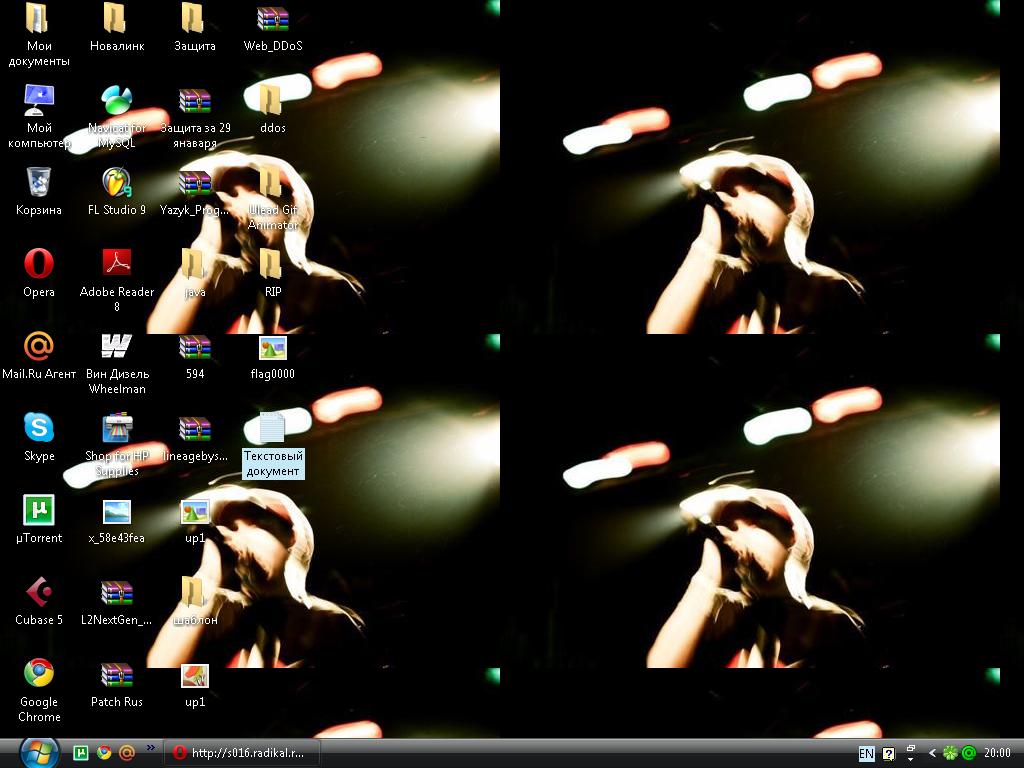This screenshot has width=1024, height=768.
Task: Click the Защита folder icon
Action: tap(194, 18)
